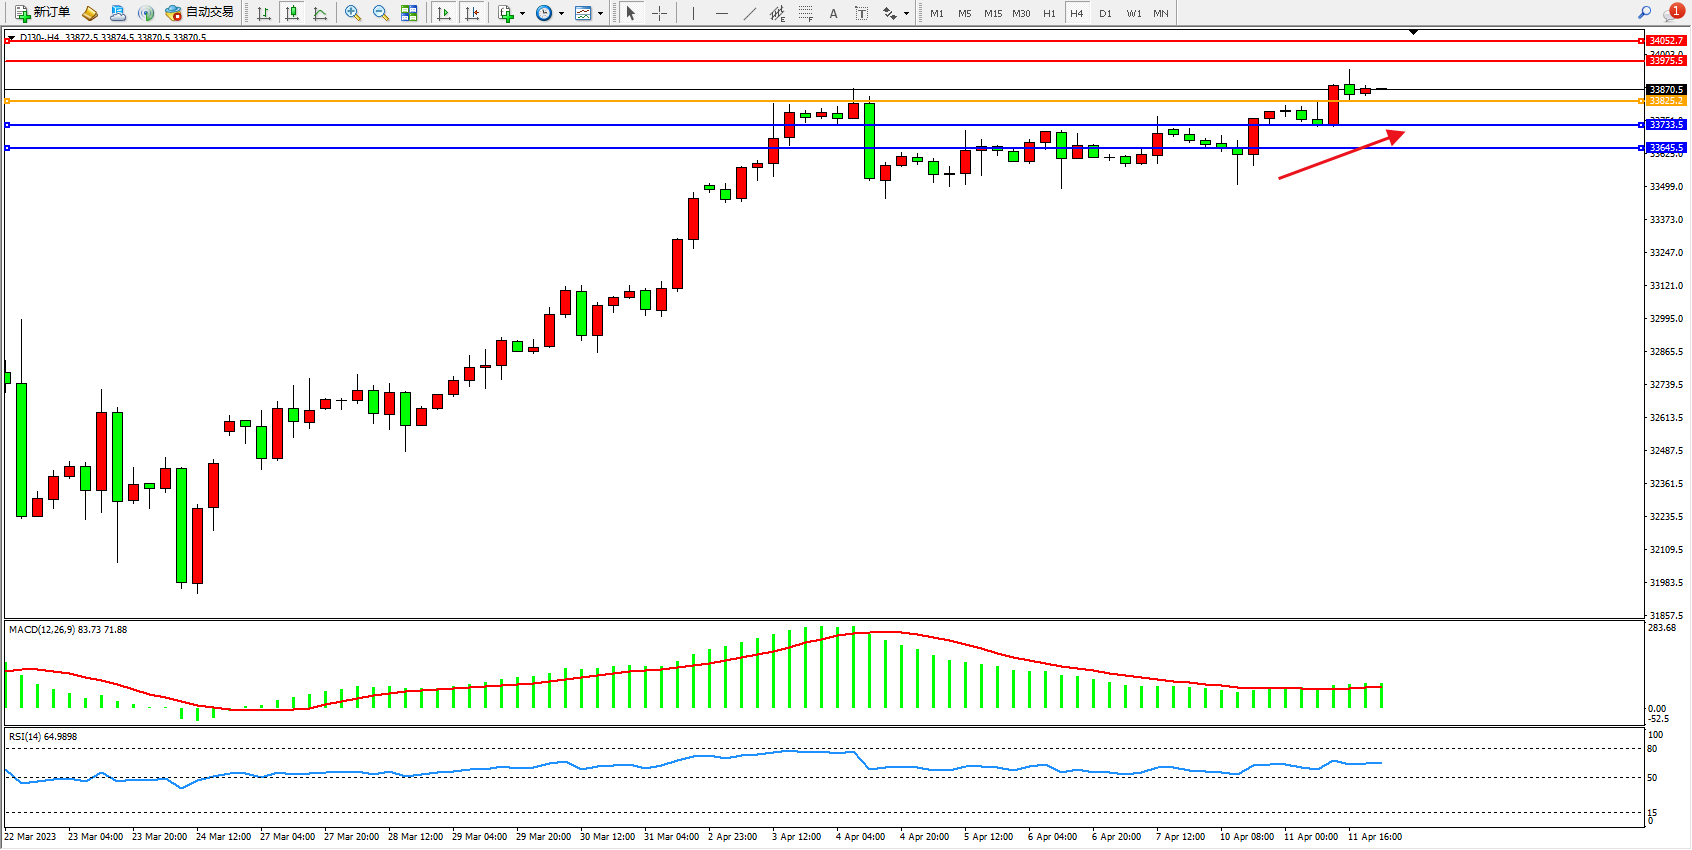
Task: Toggle the chart shift button
Action: (472, 13)
